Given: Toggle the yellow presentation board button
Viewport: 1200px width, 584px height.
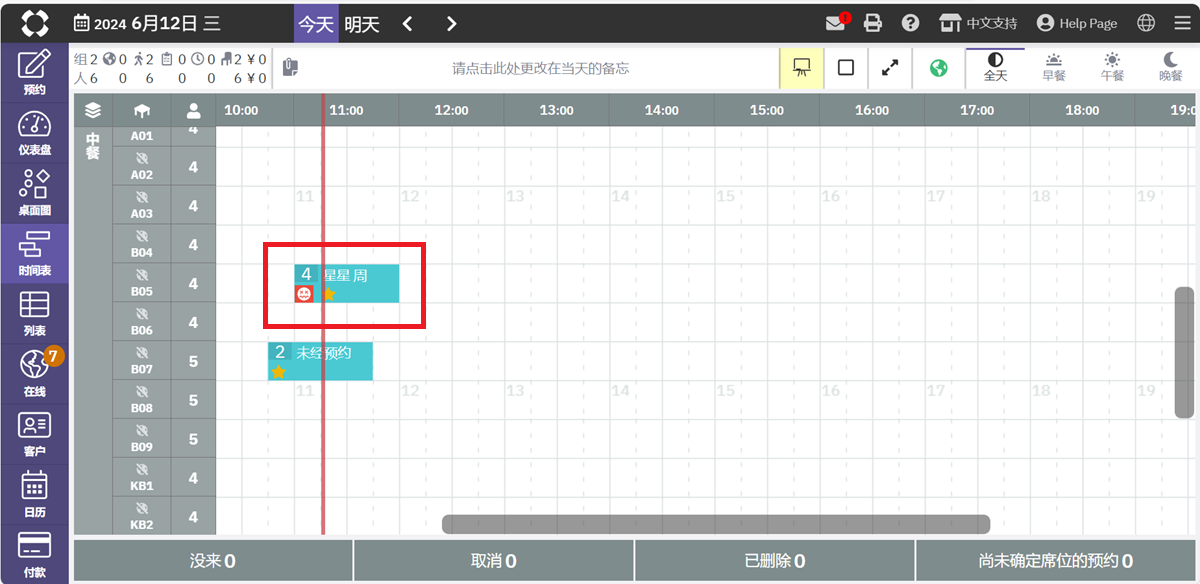Looking at the screenshot, I should 801,68.
